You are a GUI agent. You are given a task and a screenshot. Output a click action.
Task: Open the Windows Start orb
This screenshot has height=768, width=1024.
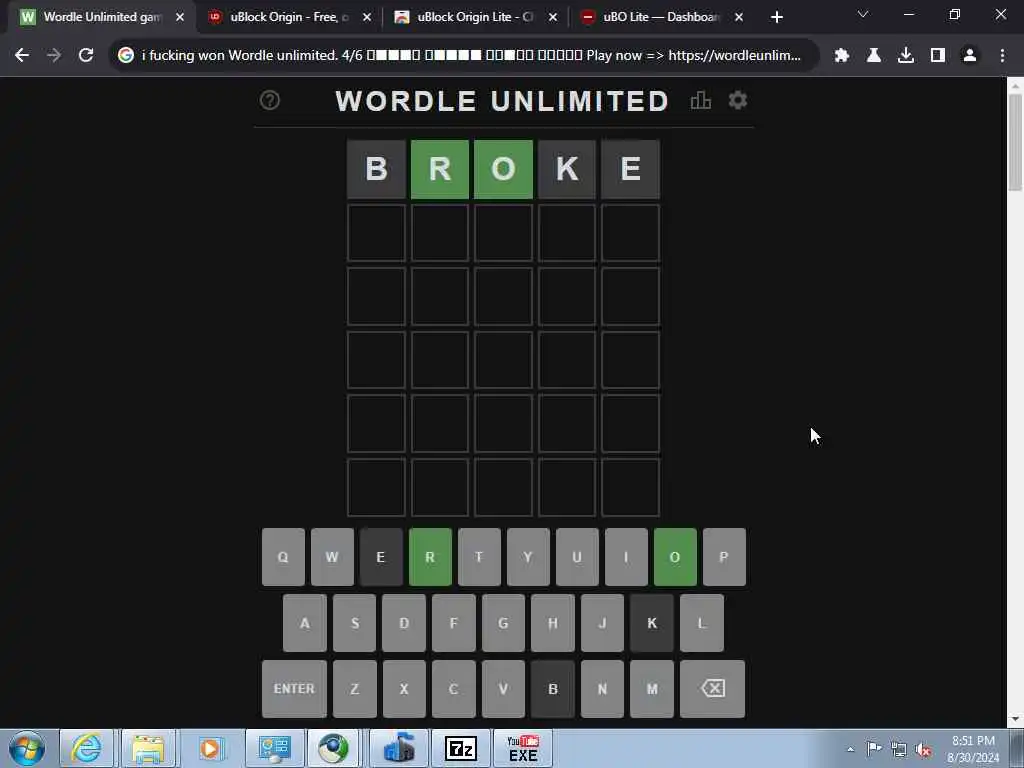coord(27,748)
